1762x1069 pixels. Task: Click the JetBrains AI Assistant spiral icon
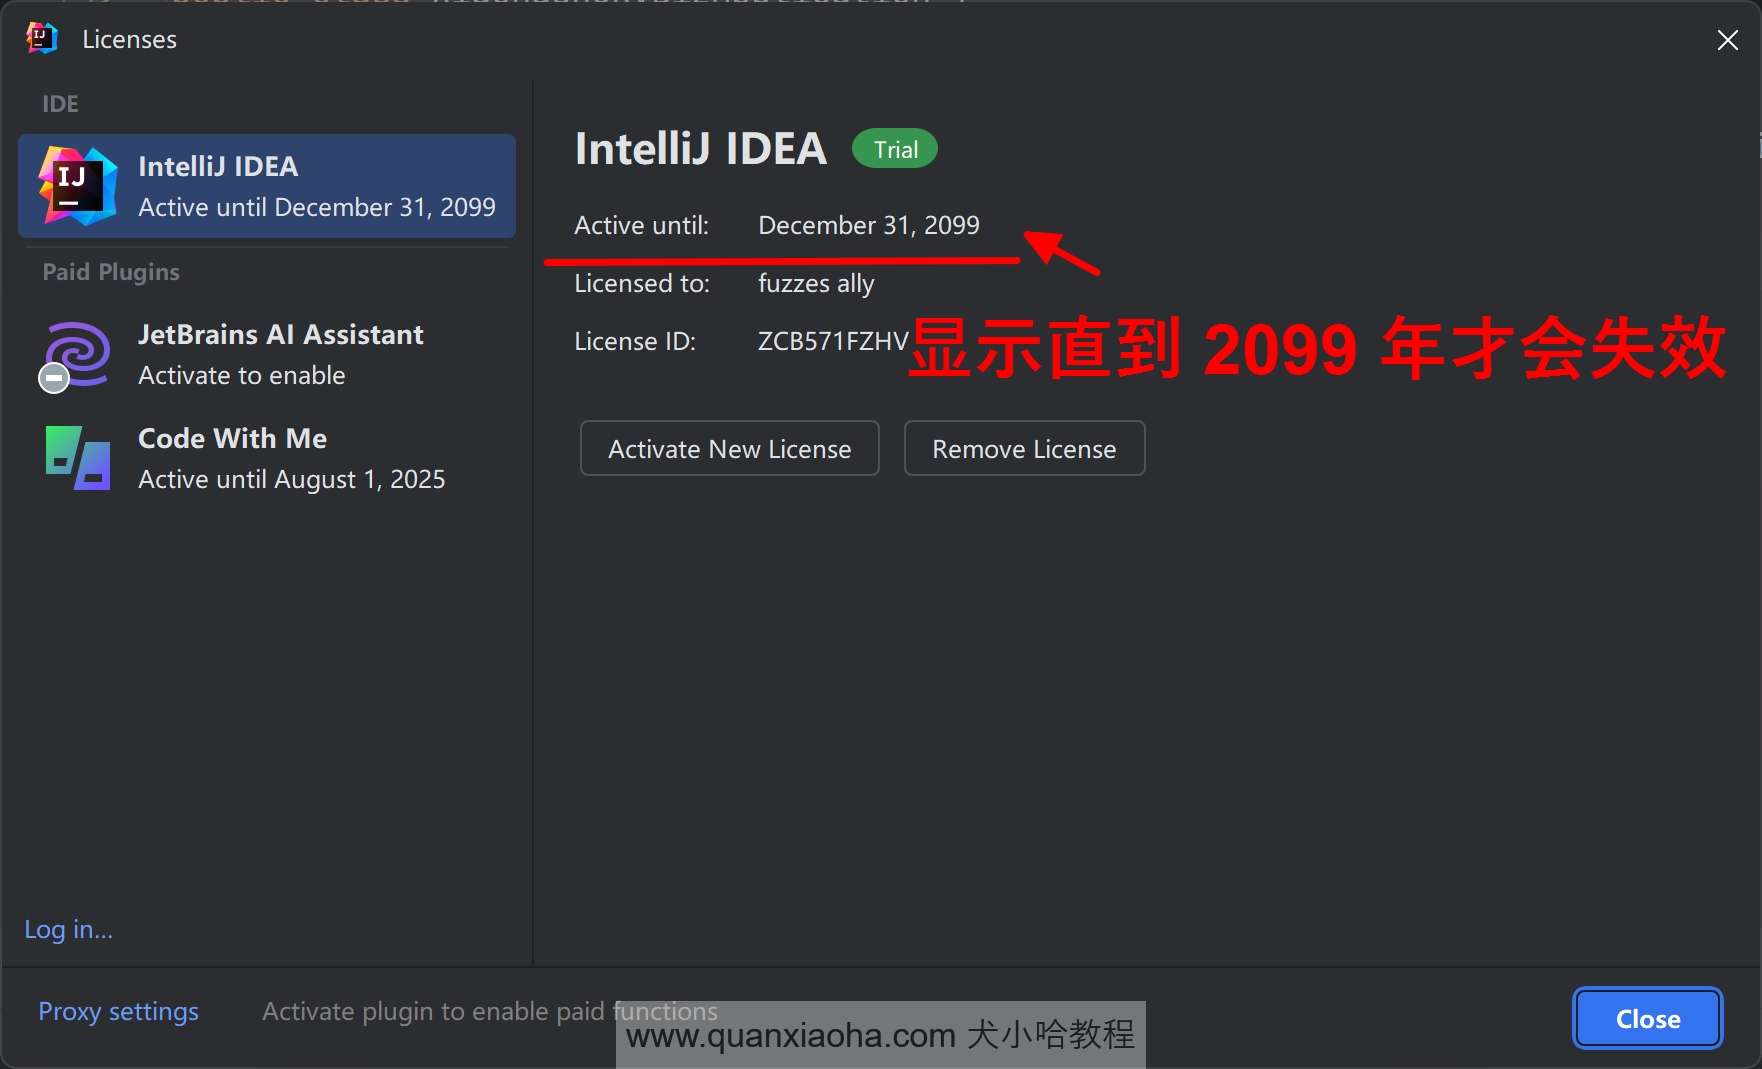(x=75, y=356)
